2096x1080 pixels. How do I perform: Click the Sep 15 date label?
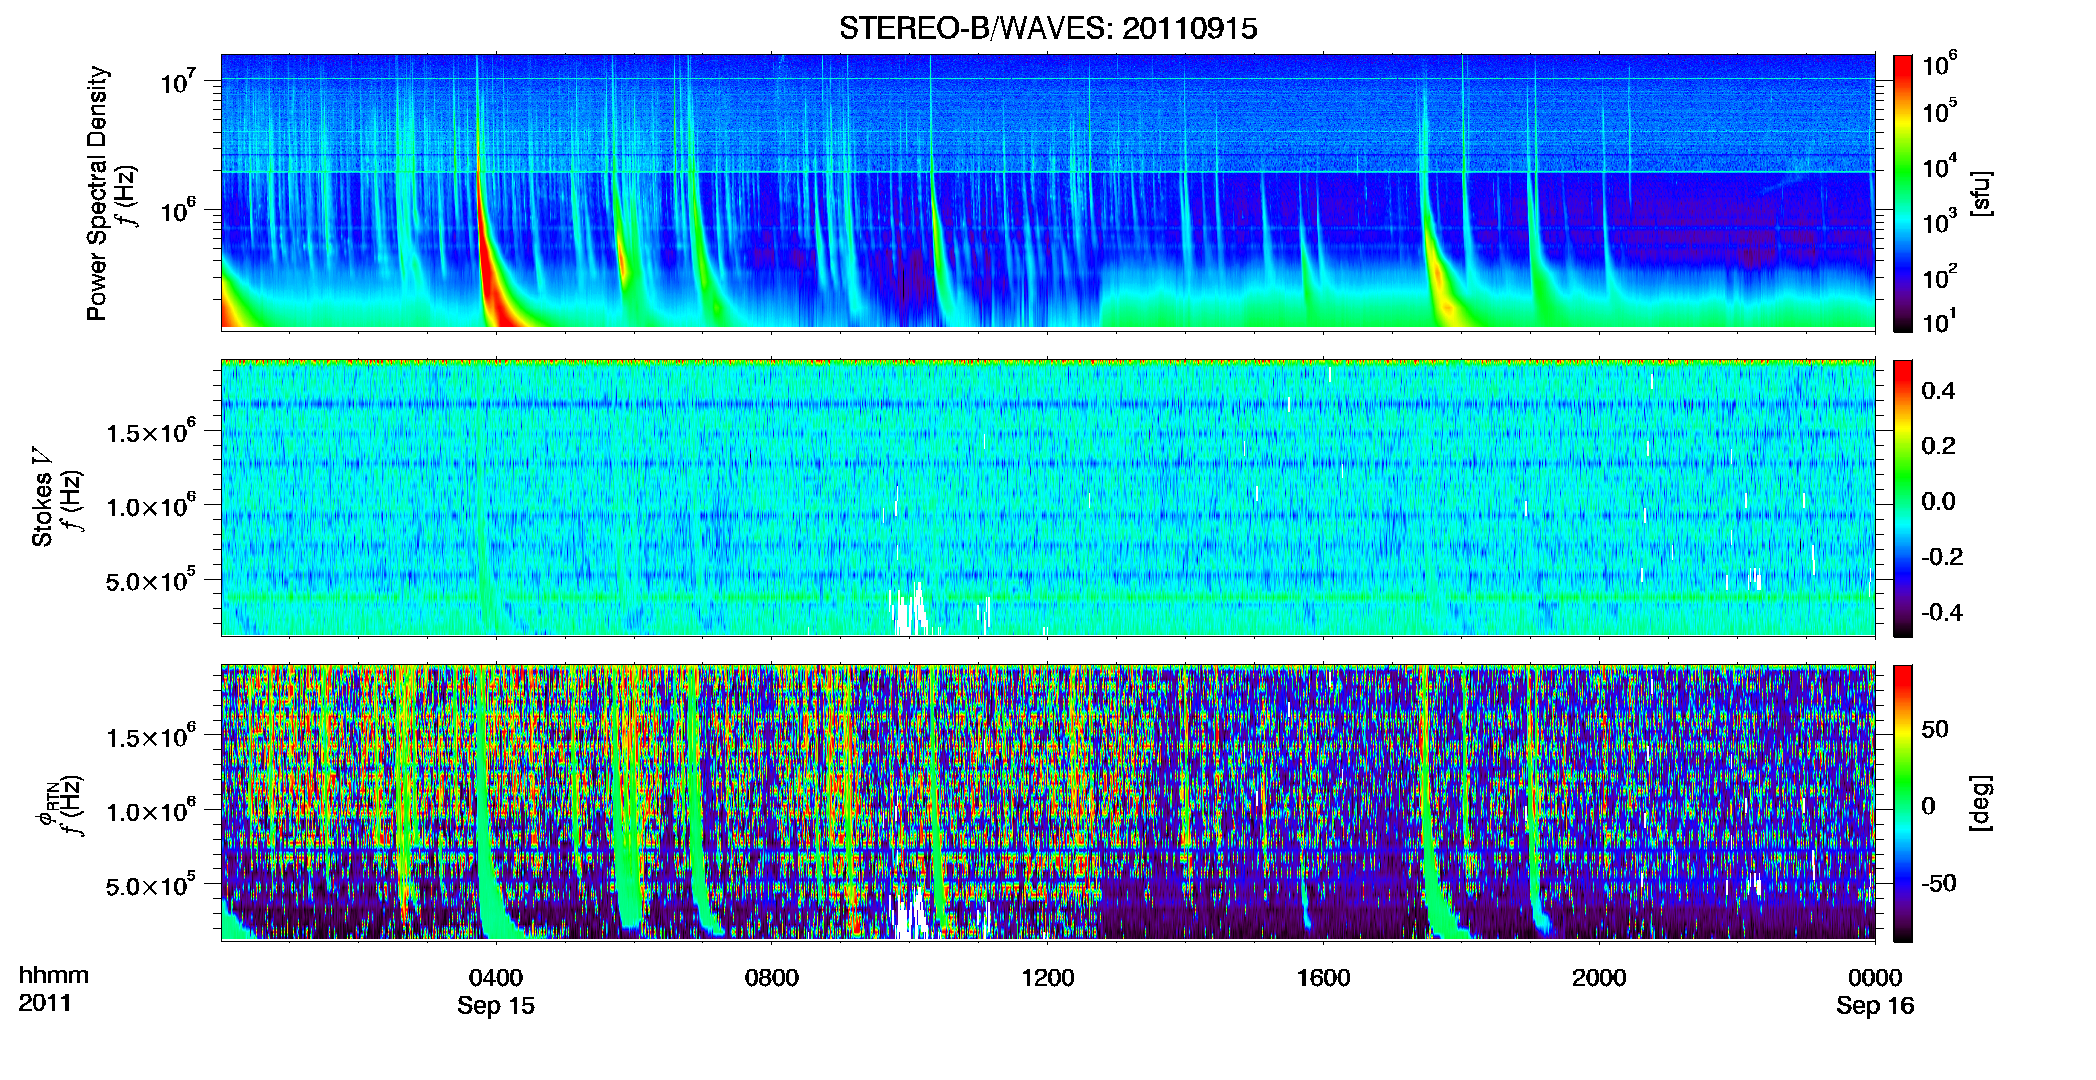coord(496,1006)
